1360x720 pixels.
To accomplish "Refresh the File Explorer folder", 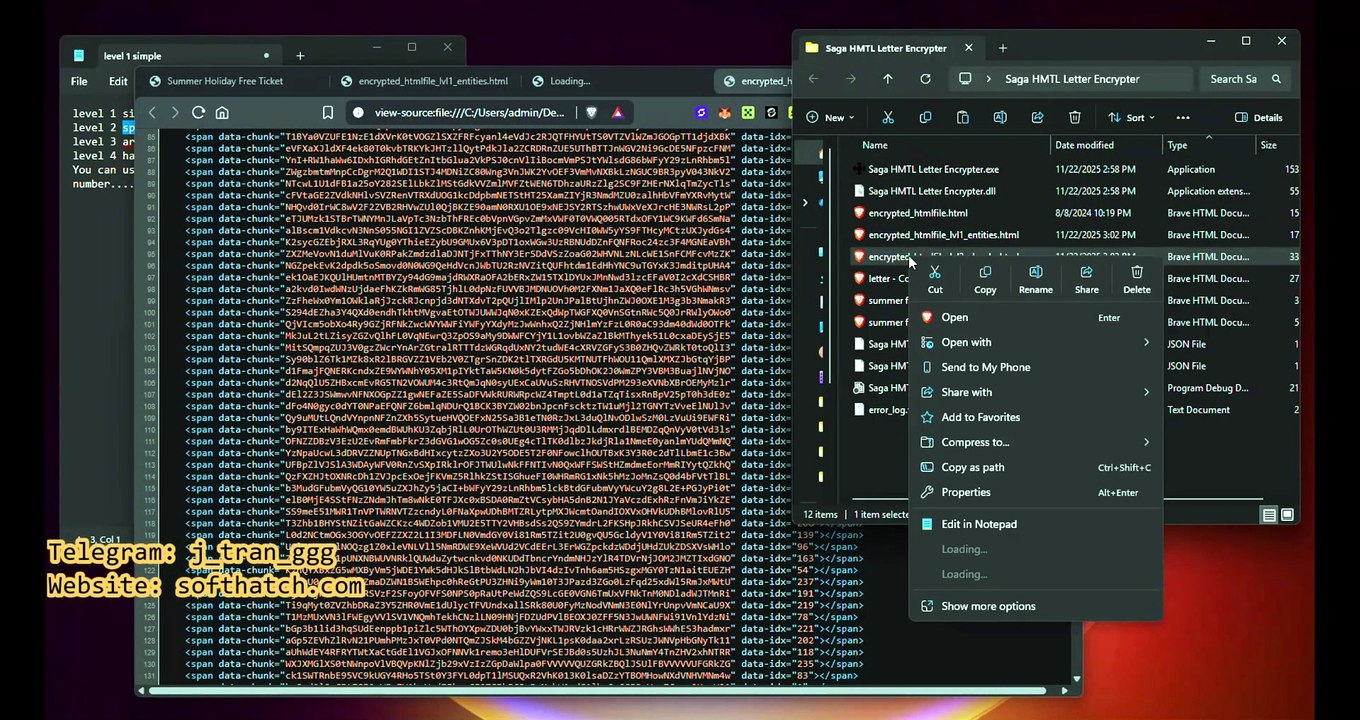I will [x=925, y=79].
